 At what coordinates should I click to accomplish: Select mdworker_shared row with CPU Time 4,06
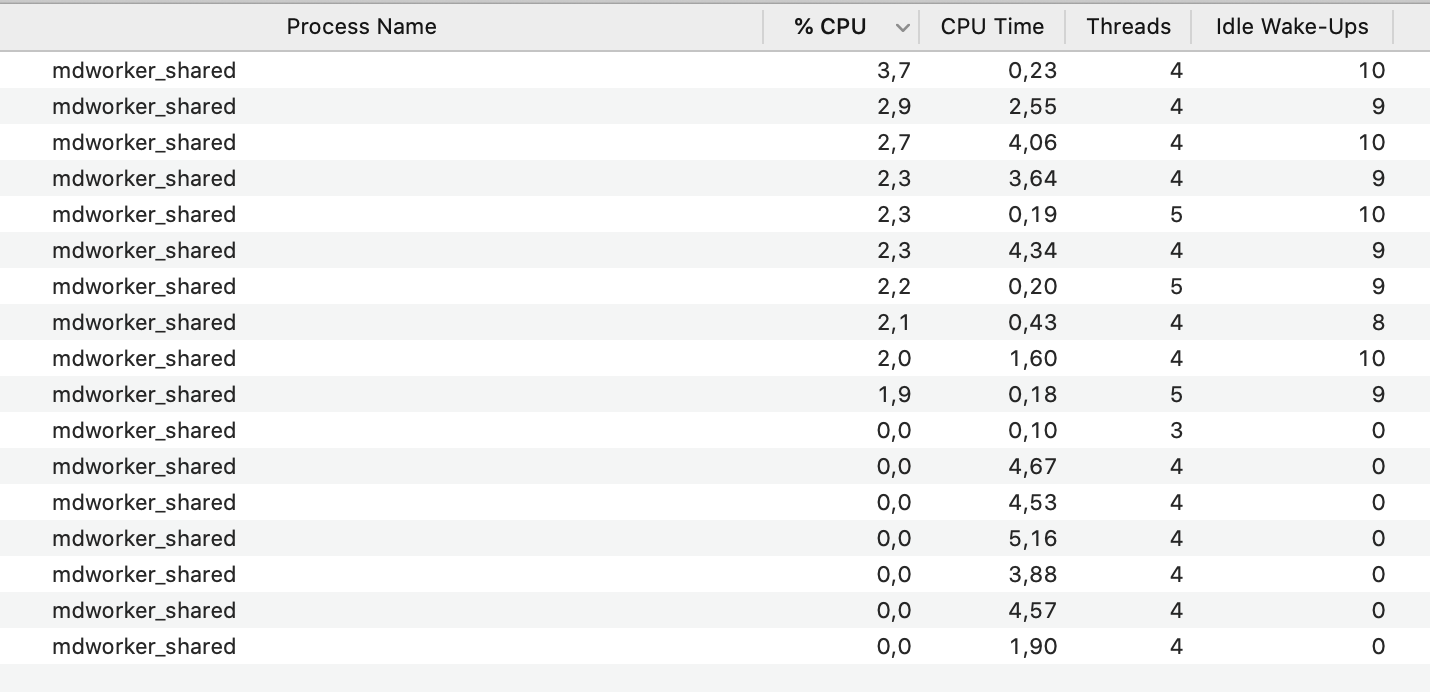click(144, 142)
